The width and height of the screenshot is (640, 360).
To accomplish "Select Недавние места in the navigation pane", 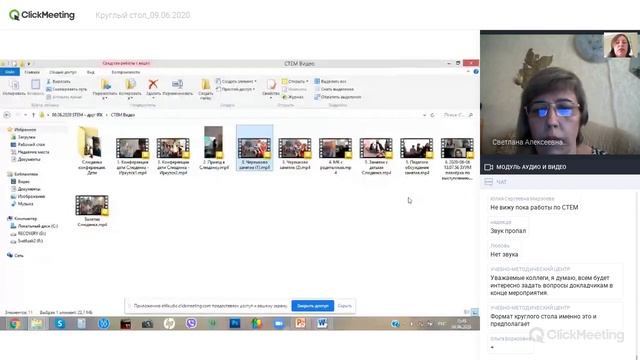I will pyautogui.click(x=30, y=152).
